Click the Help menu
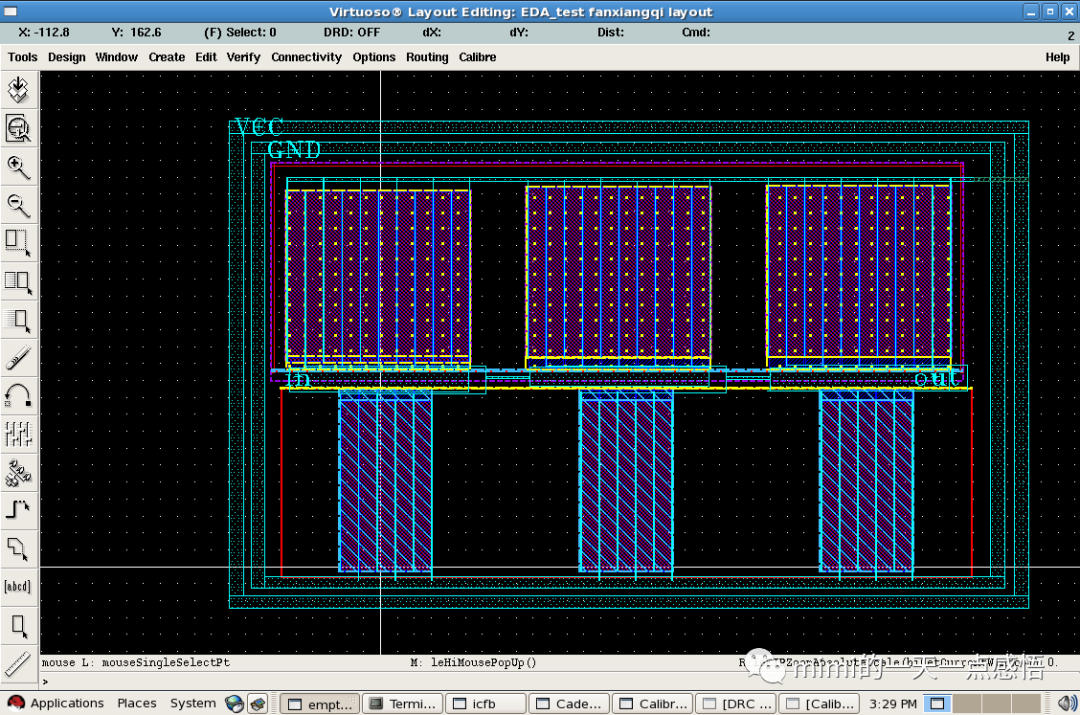1080x715 pixels. pos(1057,57)
